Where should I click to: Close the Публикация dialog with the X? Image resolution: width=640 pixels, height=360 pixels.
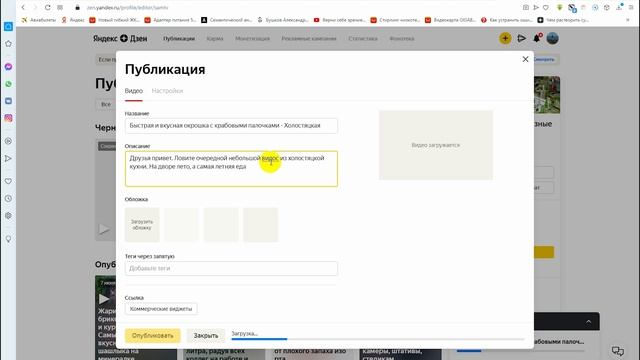525,59
